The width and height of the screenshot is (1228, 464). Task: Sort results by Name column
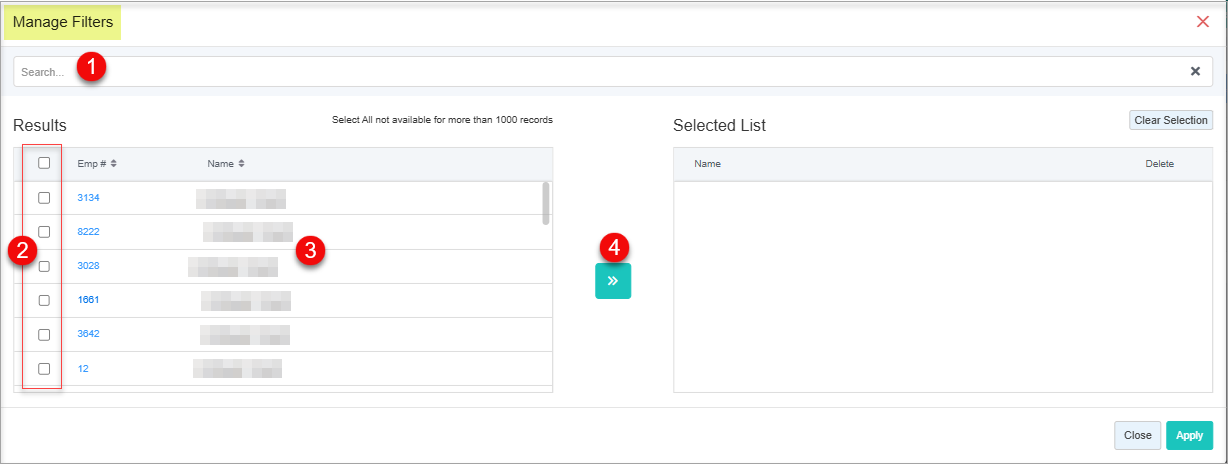(x=226, y=163)
